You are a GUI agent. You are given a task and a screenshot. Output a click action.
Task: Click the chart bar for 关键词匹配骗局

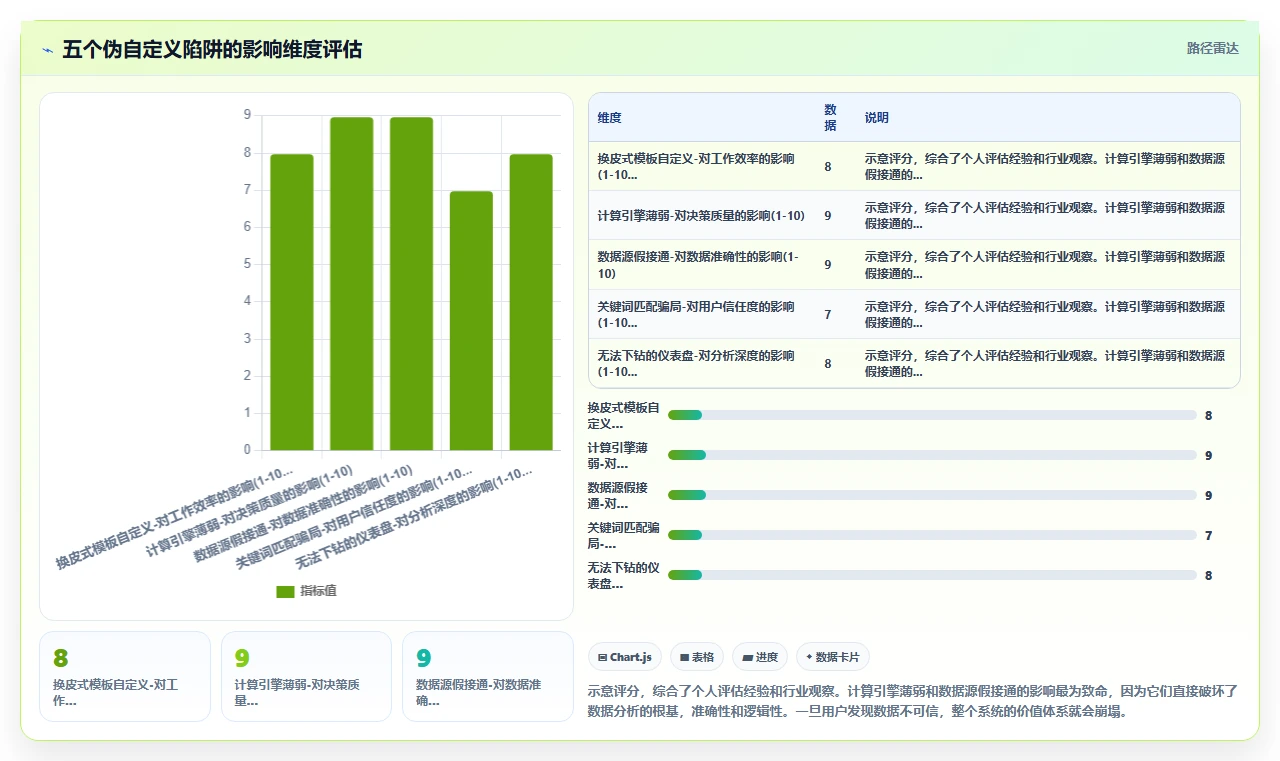coord(471,321)
